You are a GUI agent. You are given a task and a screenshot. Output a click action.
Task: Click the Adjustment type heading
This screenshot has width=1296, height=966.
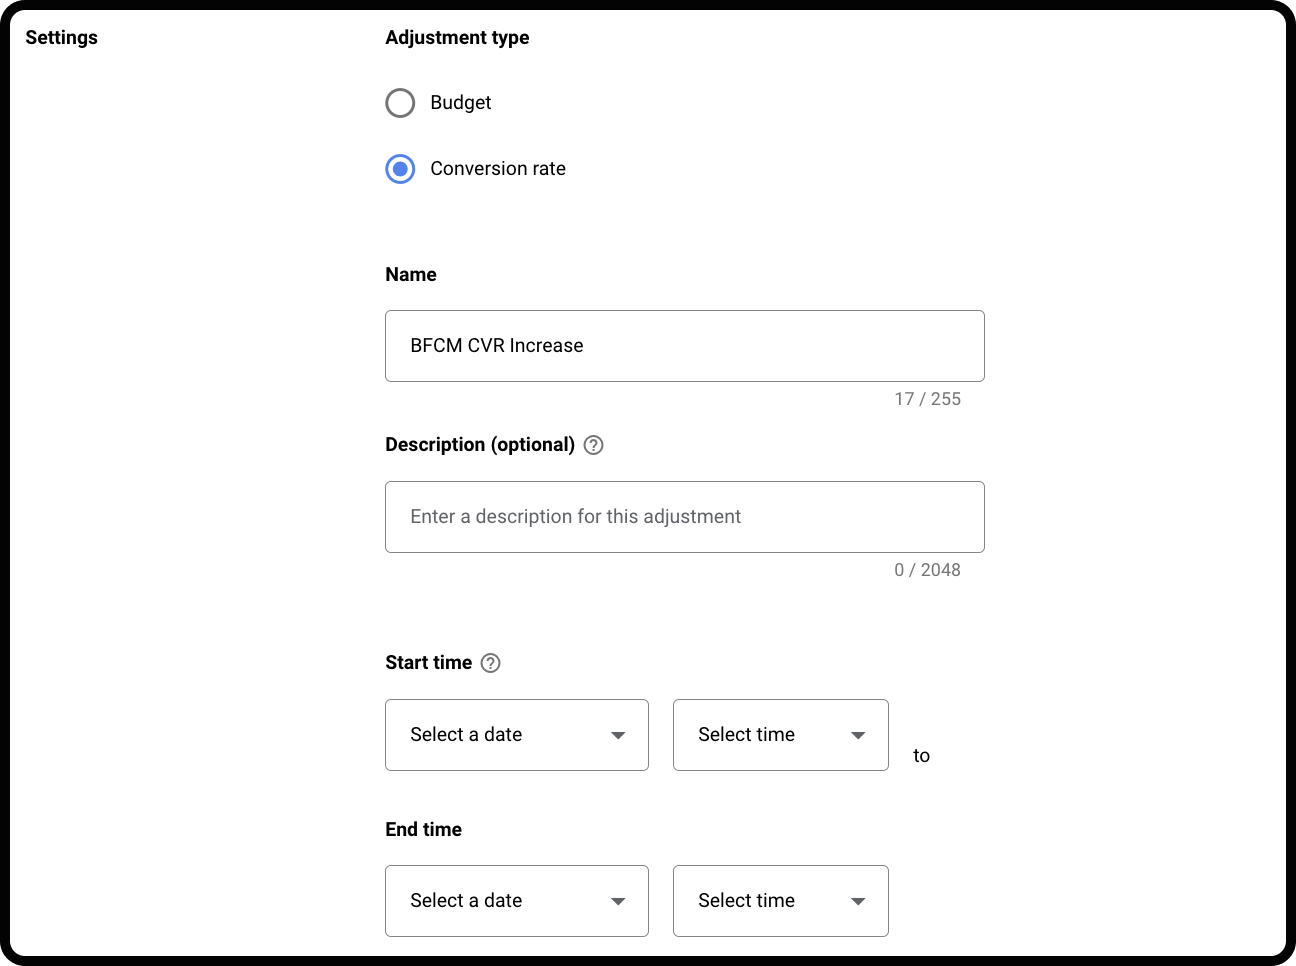click(x=457, y=38)
